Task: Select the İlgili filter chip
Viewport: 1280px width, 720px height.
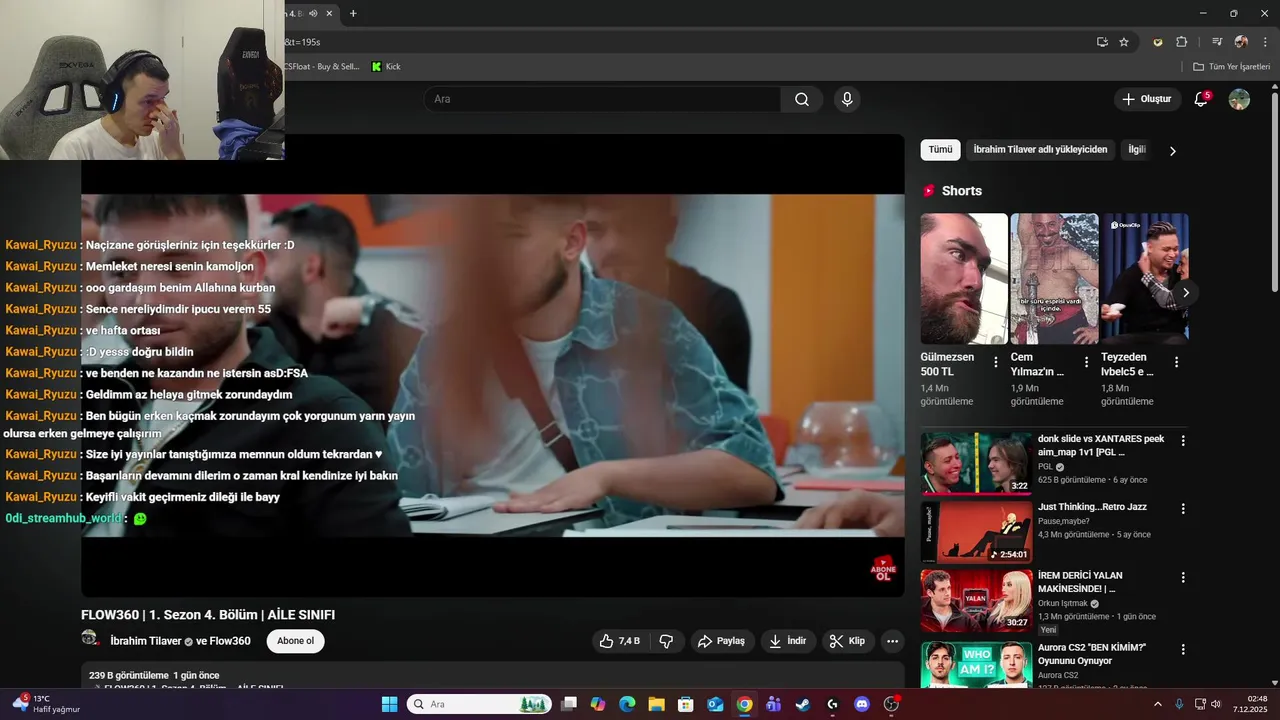Action: [1137, 150]
